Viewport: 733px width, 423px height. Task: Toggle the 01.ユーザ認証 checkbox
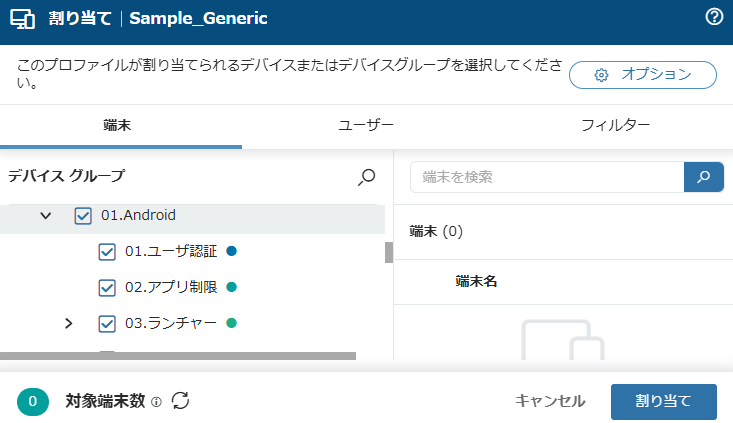(x=107, y=251)
